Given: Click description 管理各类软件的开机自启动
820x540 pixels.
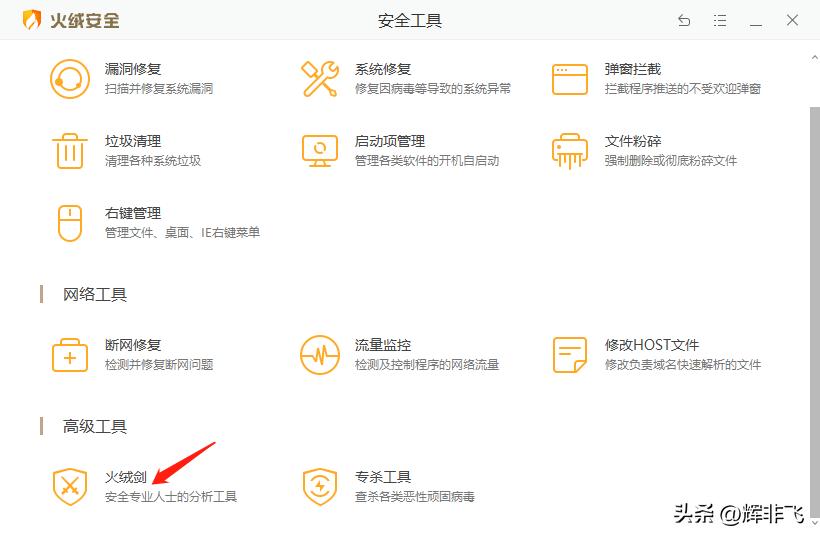Looking at the screenshot, I should click(427, 160).
